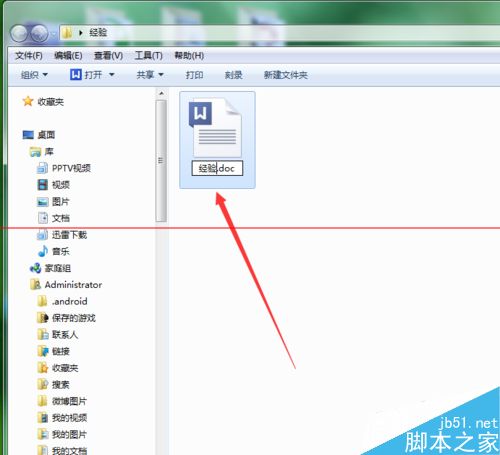Image resolution: width=500 pixels, height=455 pixels.
Task: Open the 组织 dropdown menu
Action: [34, 75]
